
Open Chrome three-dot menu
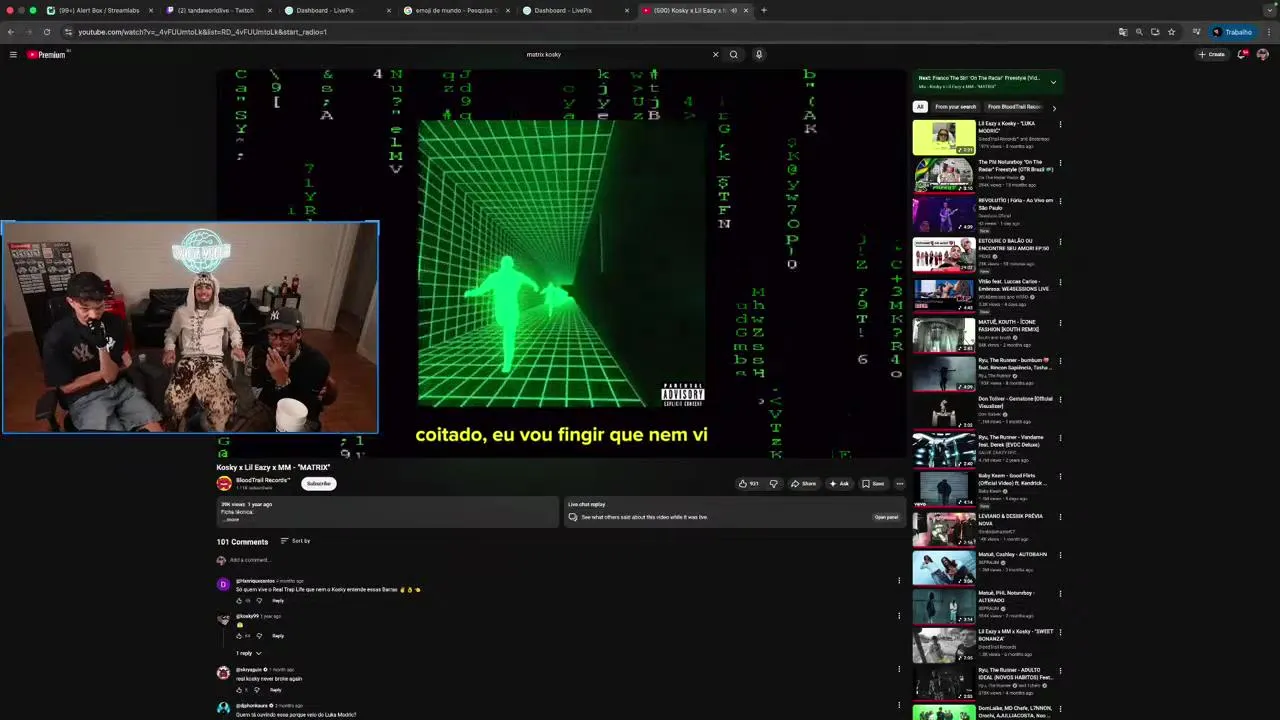click(x=1268, y=32)
